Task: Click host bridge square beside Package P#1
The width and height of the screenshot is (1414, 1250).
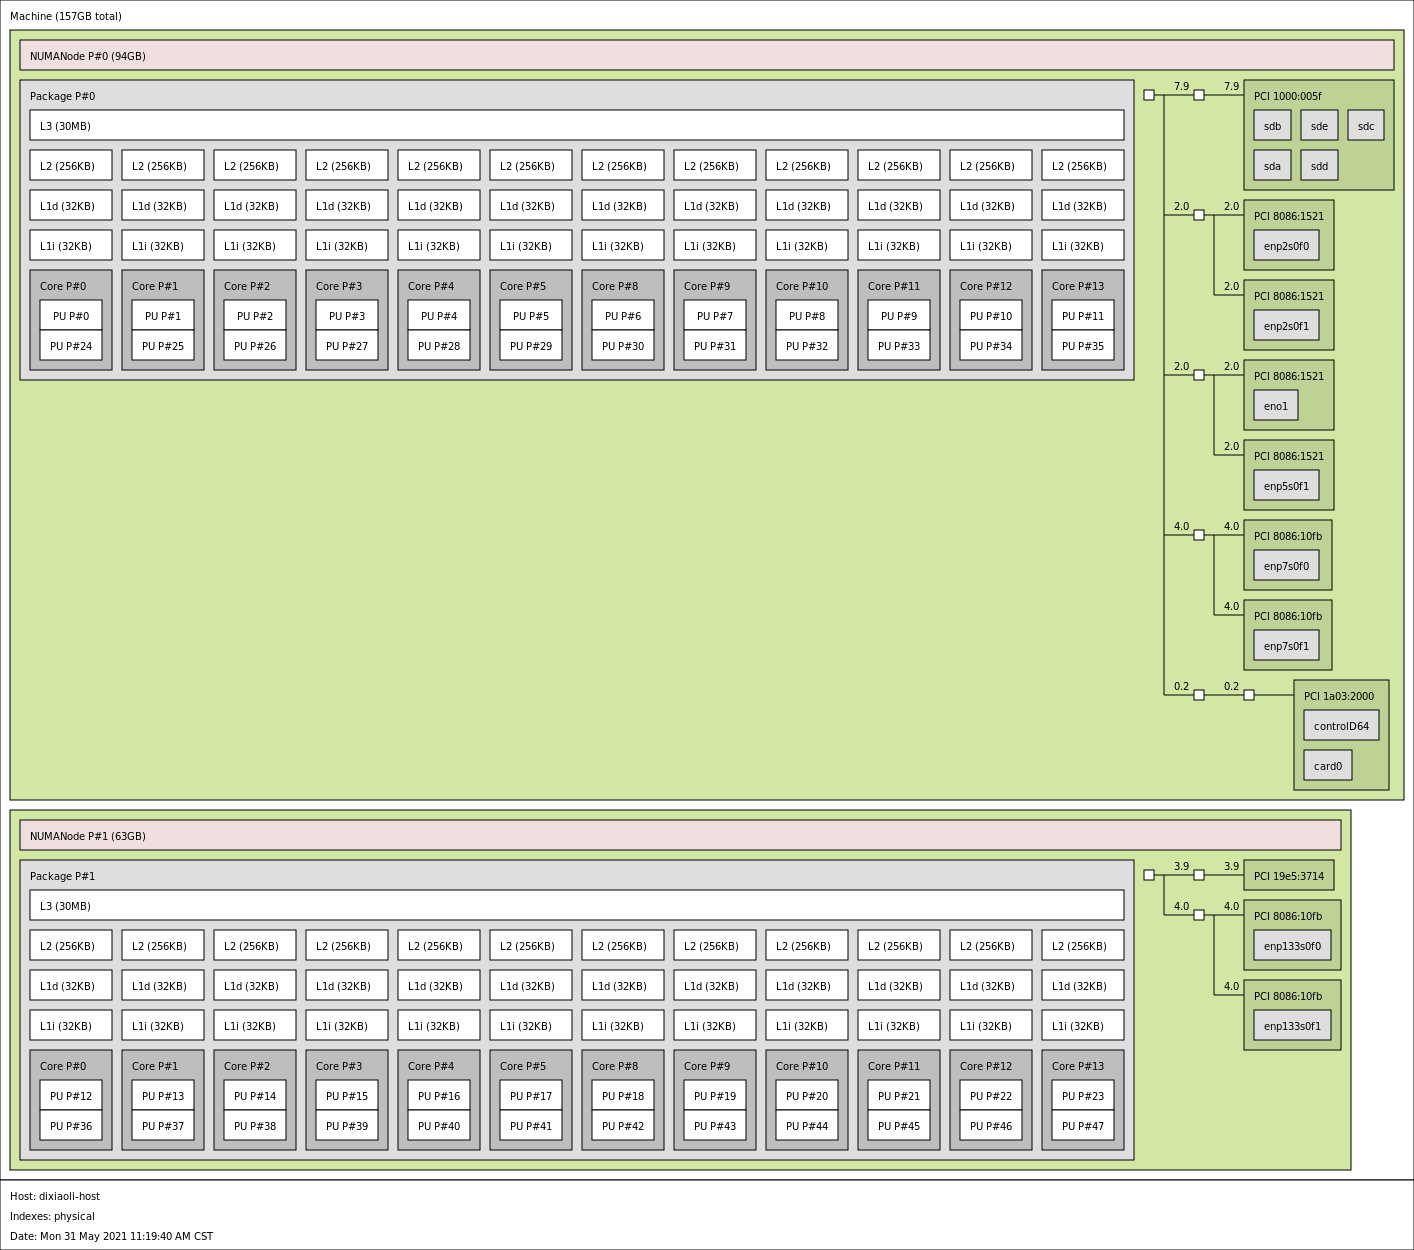Action: coord(1149,875)
